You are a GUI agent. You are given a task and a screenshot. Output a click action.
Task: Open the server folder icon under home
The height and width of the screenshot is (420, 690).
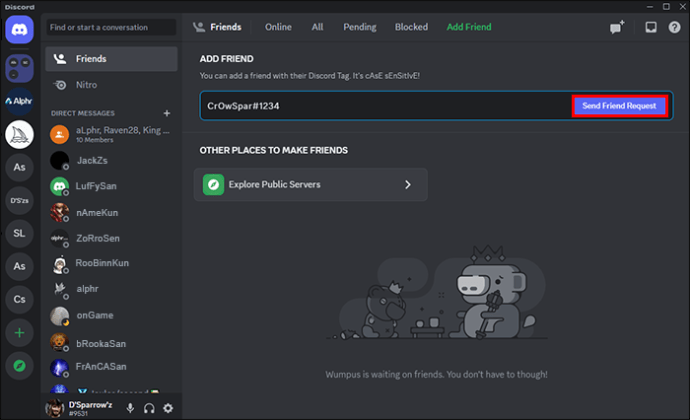[19, 68]
